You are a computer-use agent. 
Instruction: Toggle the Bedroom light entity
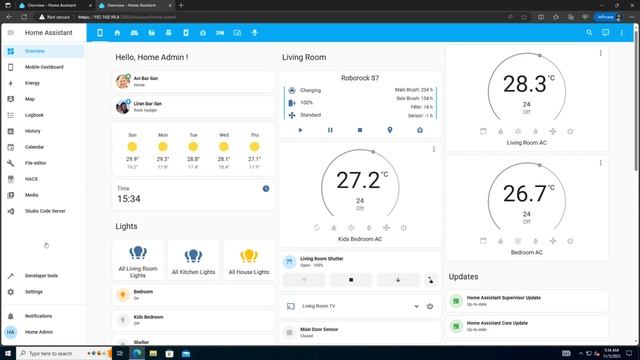[193, 295]
